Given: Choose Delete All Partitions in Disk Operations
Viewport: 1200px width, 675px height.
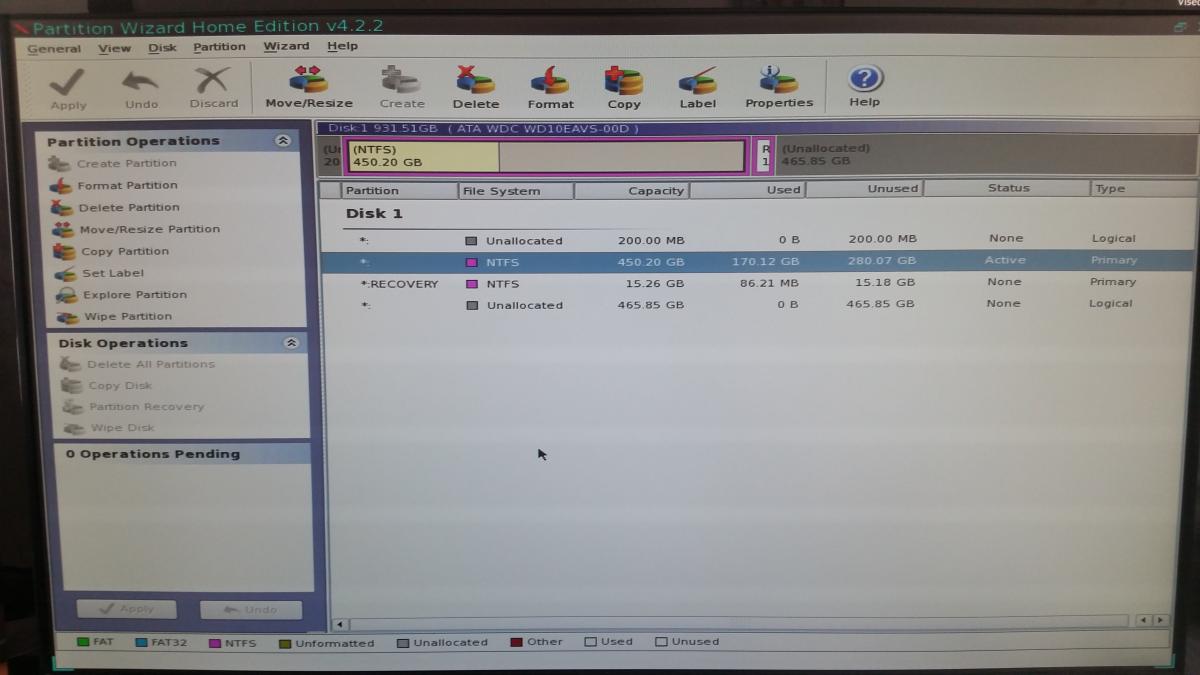Looking at the screenshot, I should [151, 364].
